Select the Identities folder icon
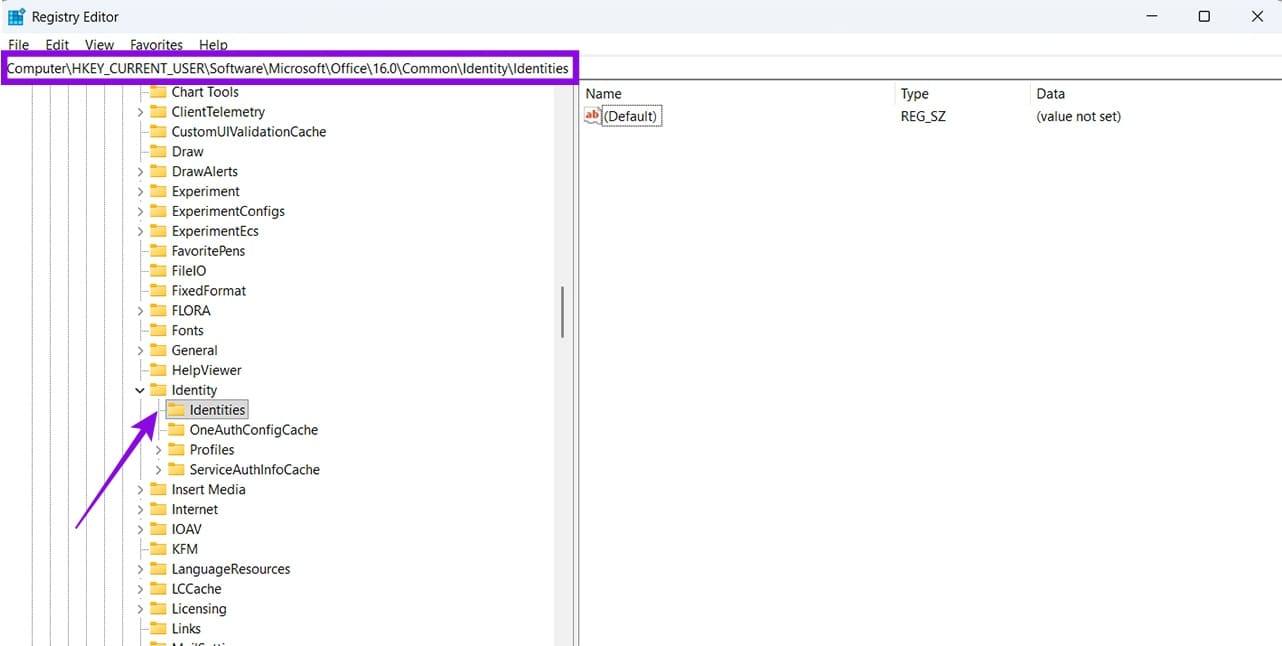Viewport: 1282px width, 646px height. tap(176, 410)
